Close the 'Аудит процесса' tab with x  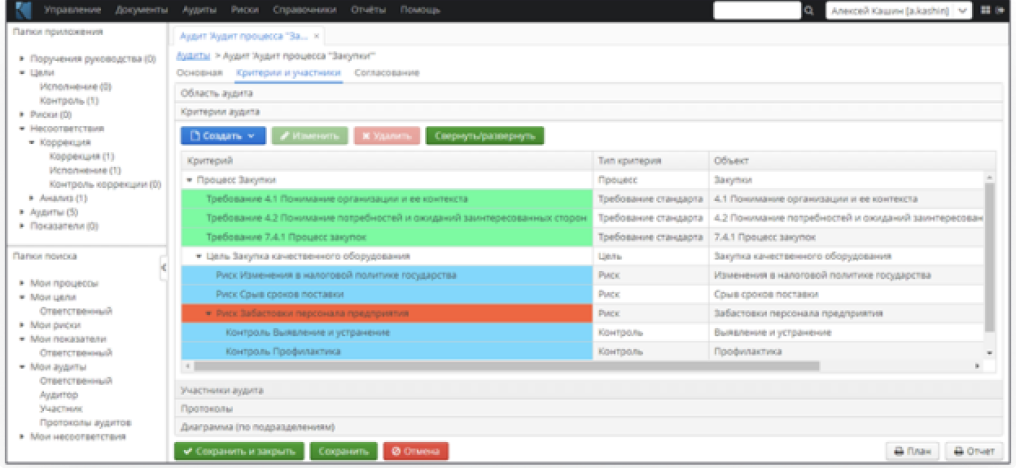(316, 36)
